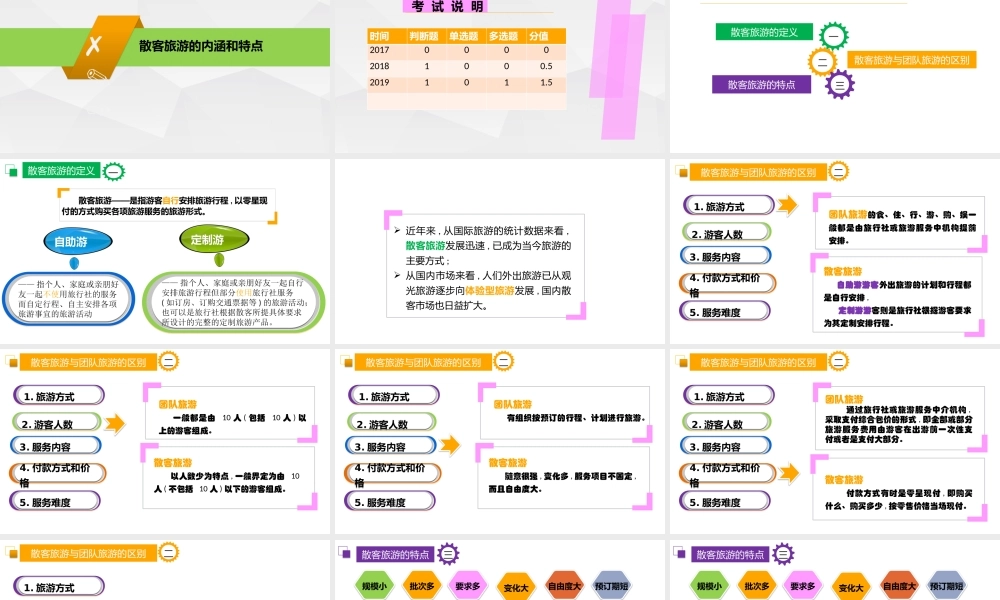Click the 1.5 score cell in the table
1000x600 pixels.
point(546,82)
